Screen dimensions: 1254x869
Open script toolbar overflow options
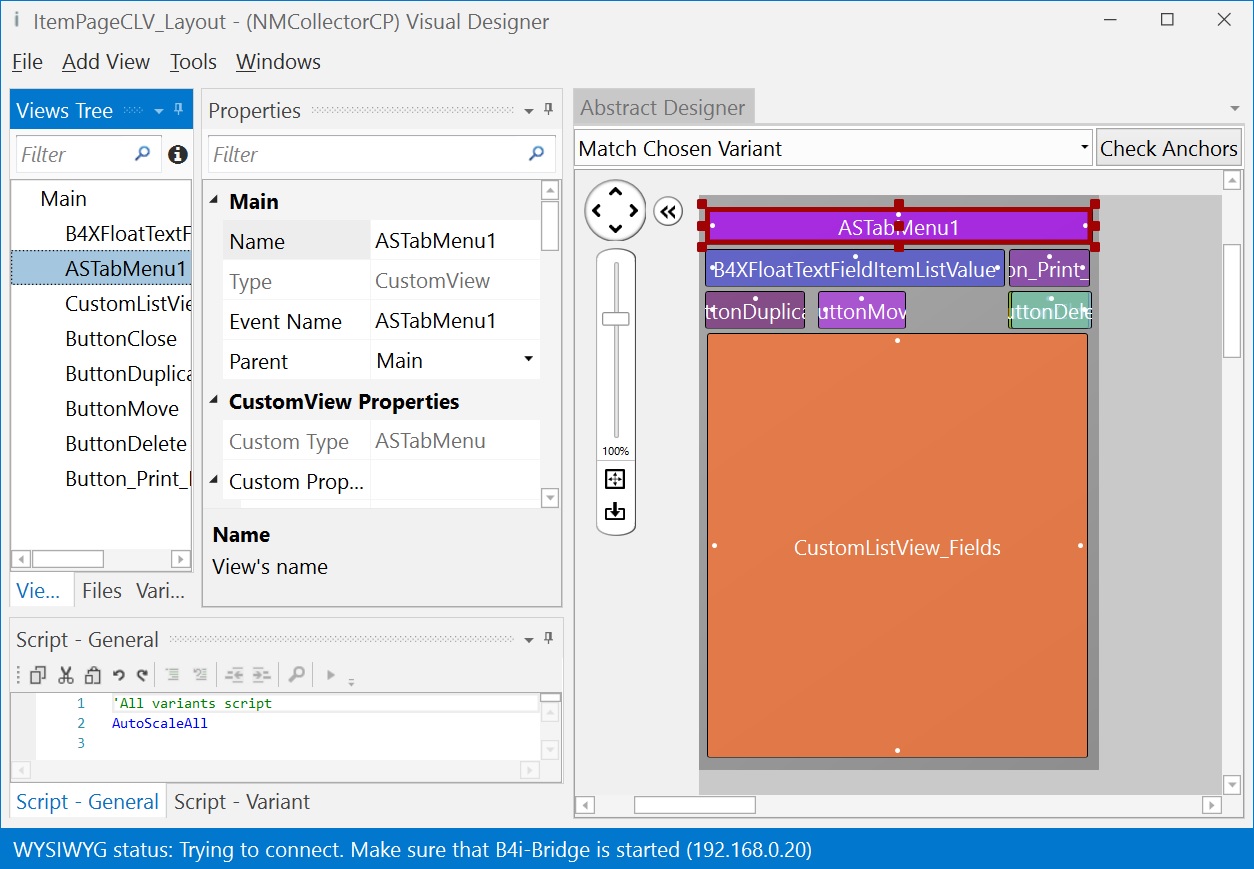point(351,681)
